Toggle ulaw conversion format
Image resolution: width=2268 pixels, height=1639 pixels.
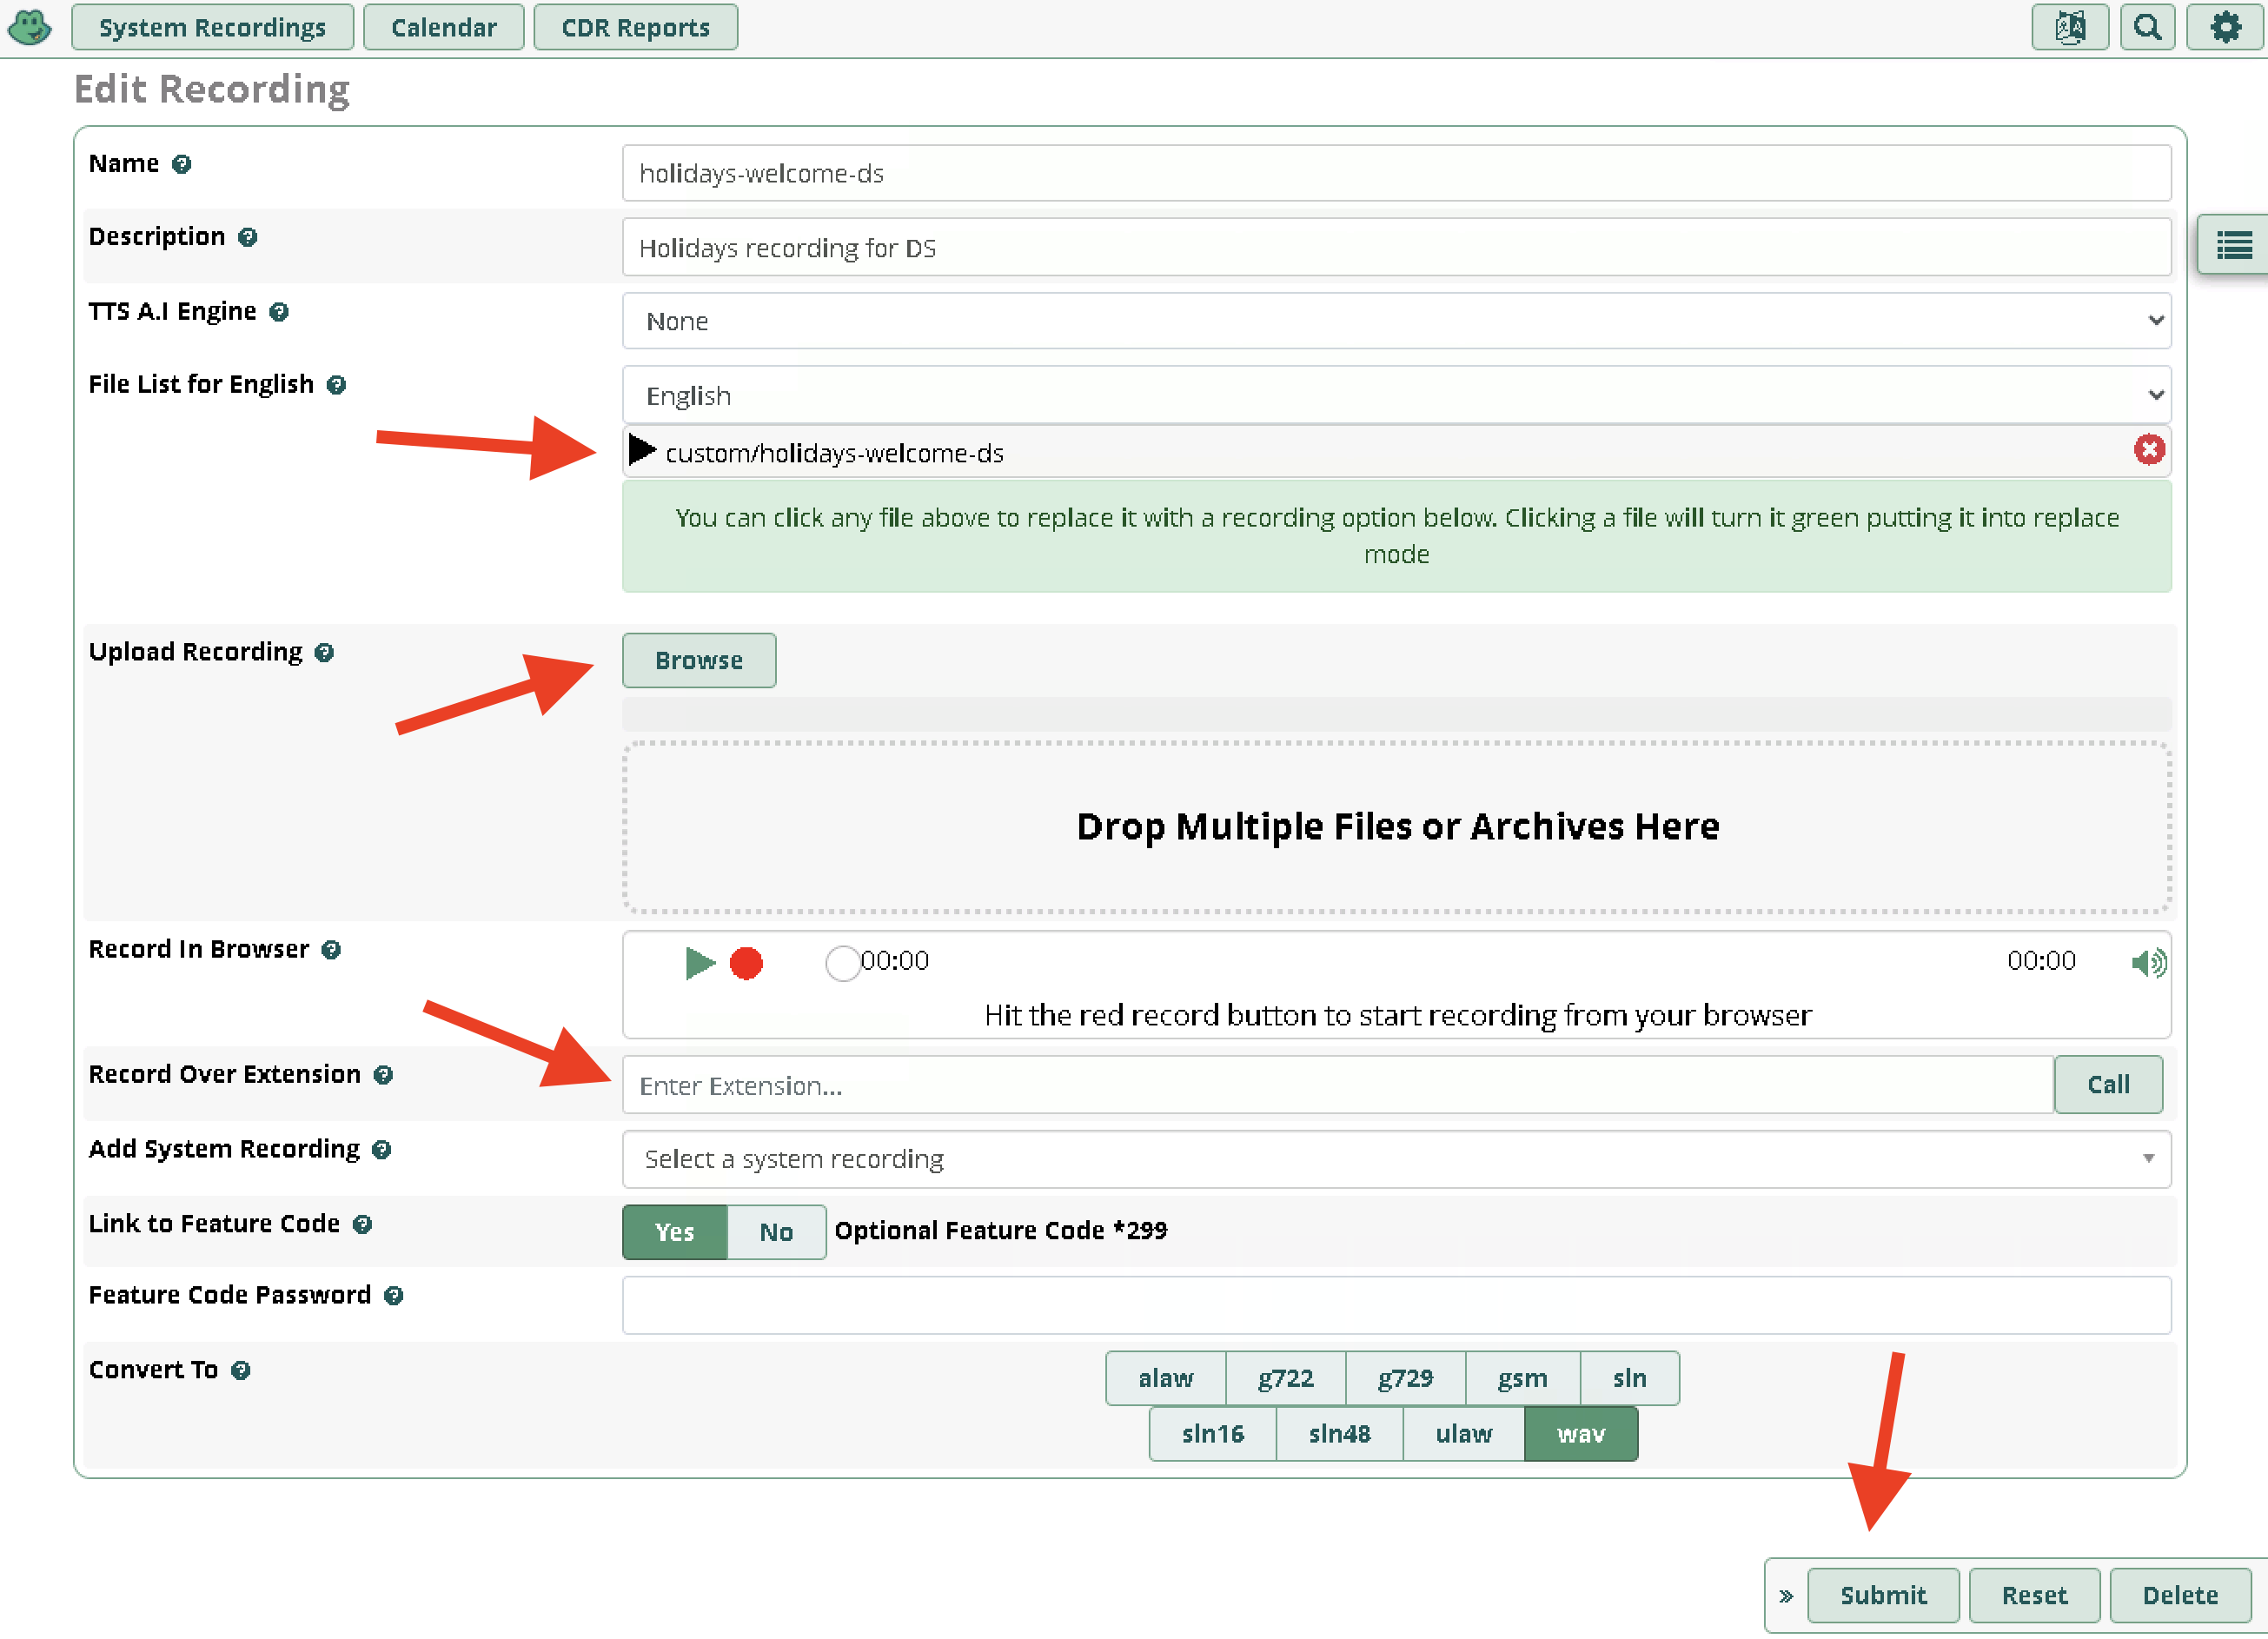(x=1464, y=1434)
